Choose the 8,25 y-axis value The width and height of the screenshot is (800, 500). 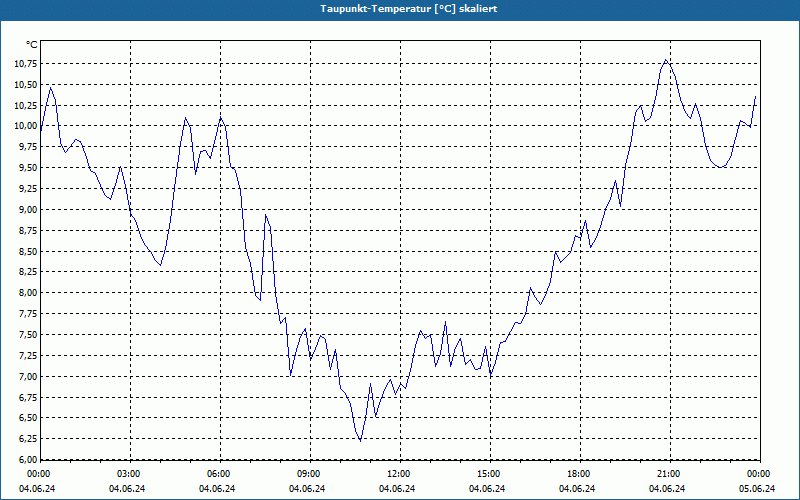(x=28, y=272)
